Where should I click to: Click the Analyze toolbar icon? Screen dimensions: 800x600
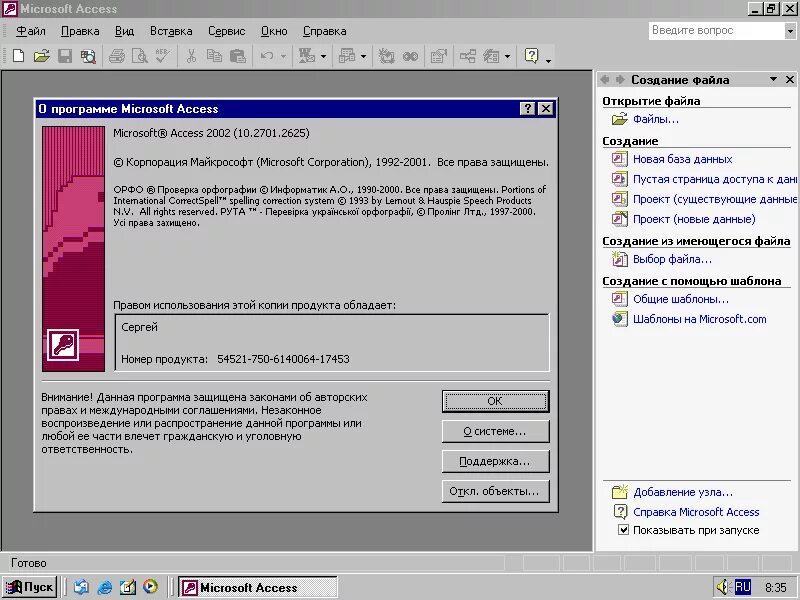coord(347,56)
